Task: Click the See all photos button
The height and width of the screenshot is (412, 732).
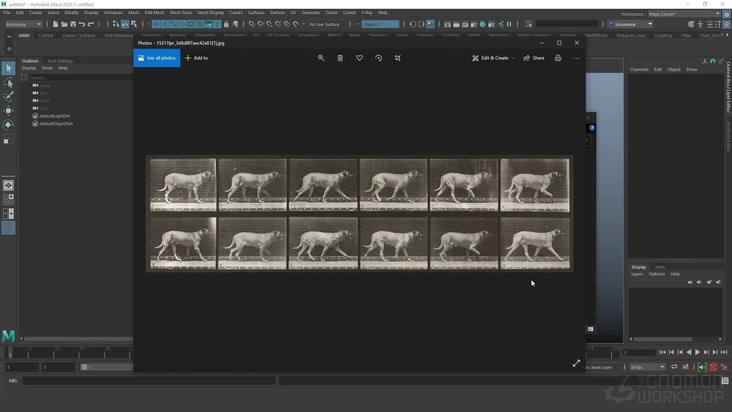Action: [x=157, y=58]
